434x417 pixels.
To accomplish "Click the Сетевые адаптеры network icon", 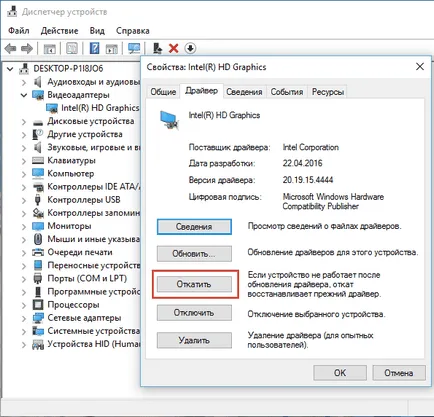I will (38, 318).
